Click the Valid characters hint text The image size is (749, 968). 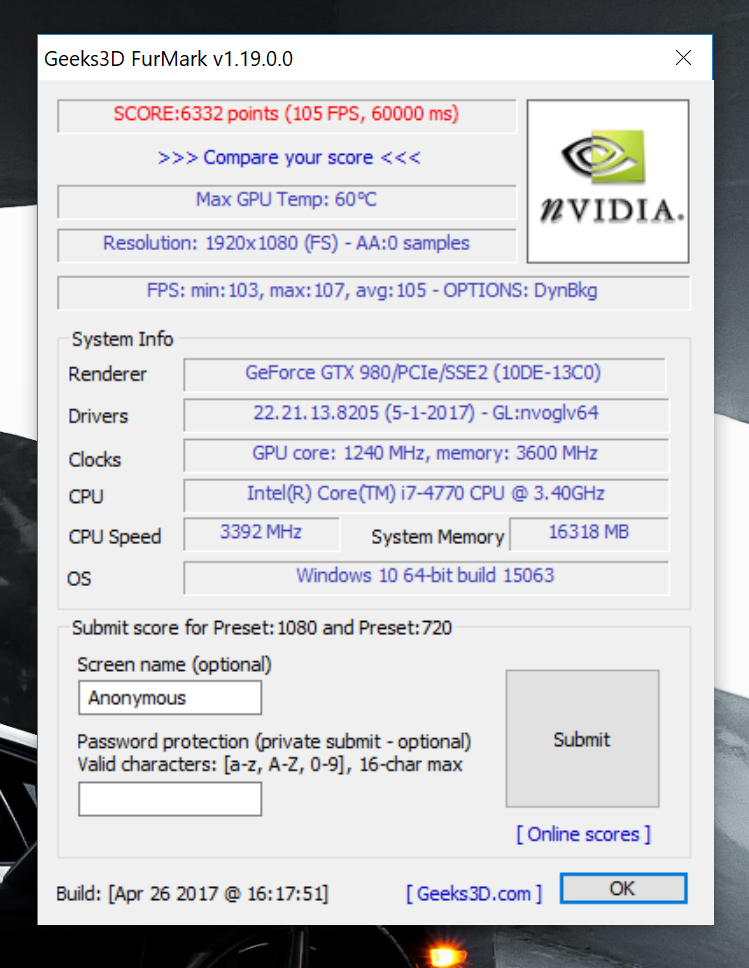(x=270, y=764)
